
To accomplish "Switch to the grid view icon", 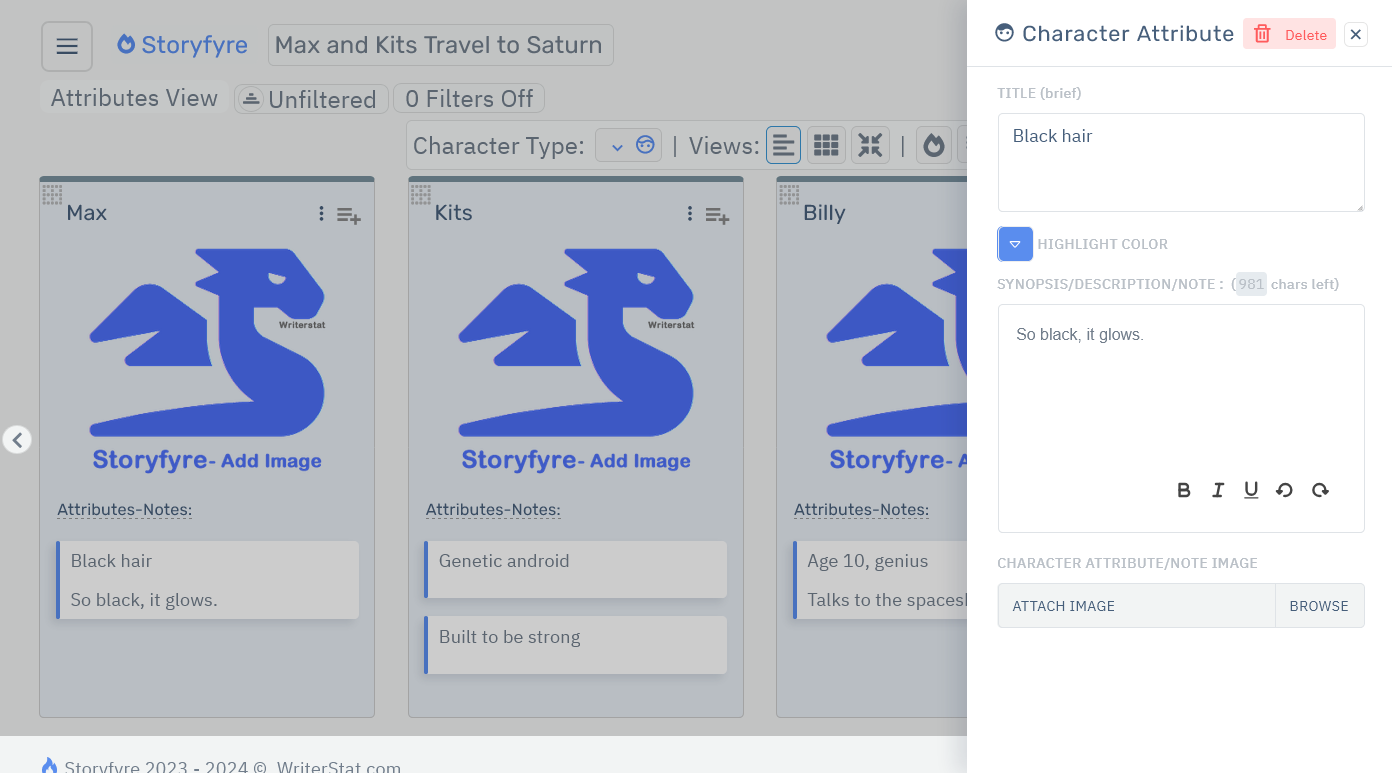I will pyautogui.click(x=826, y=144).
